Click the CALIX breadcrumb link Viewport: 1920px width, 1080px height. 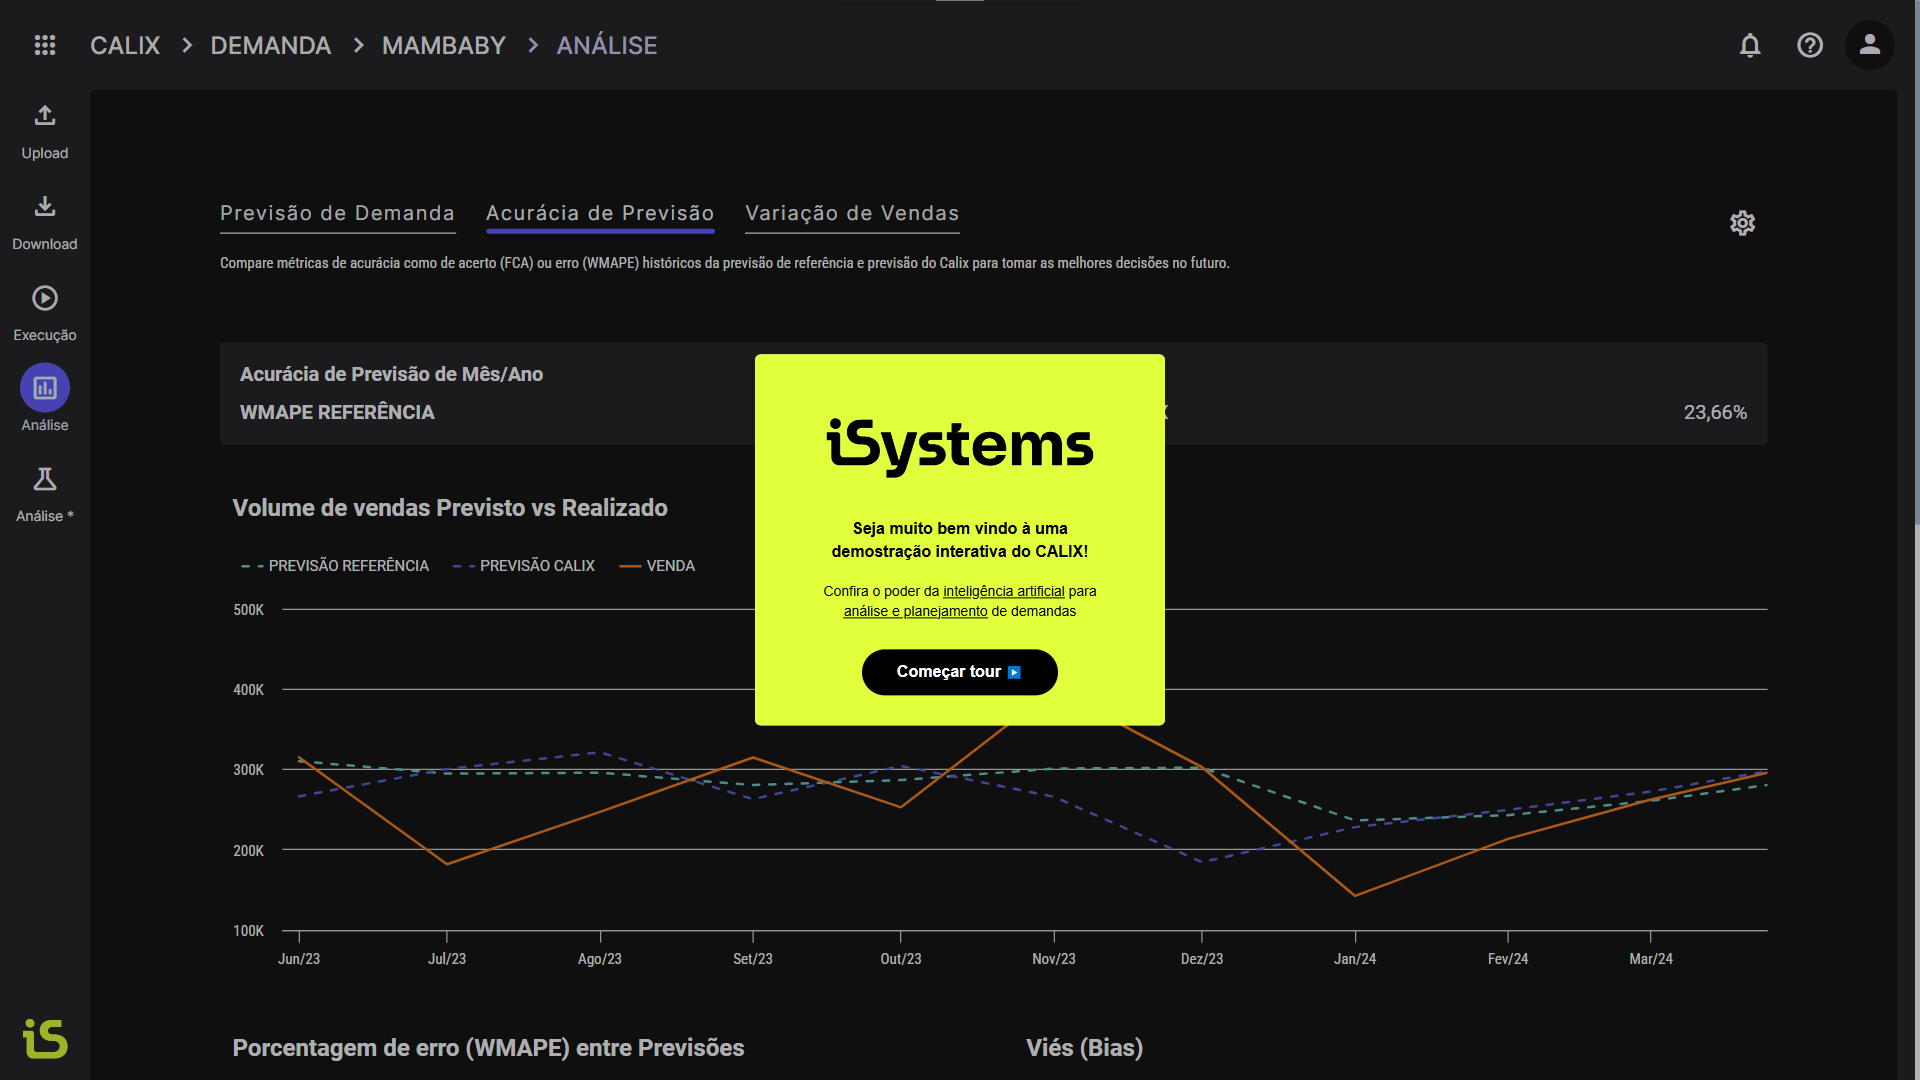click(x=125, y=46)
